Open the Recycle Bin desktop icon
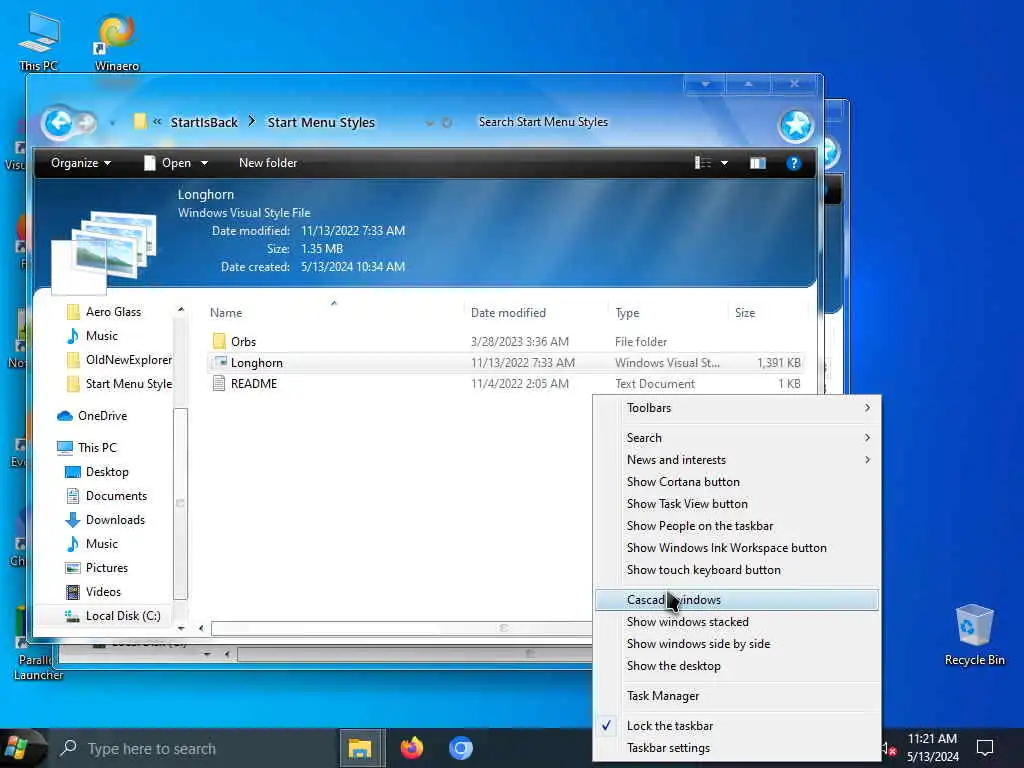The image size is (1024, 768). 974,635
